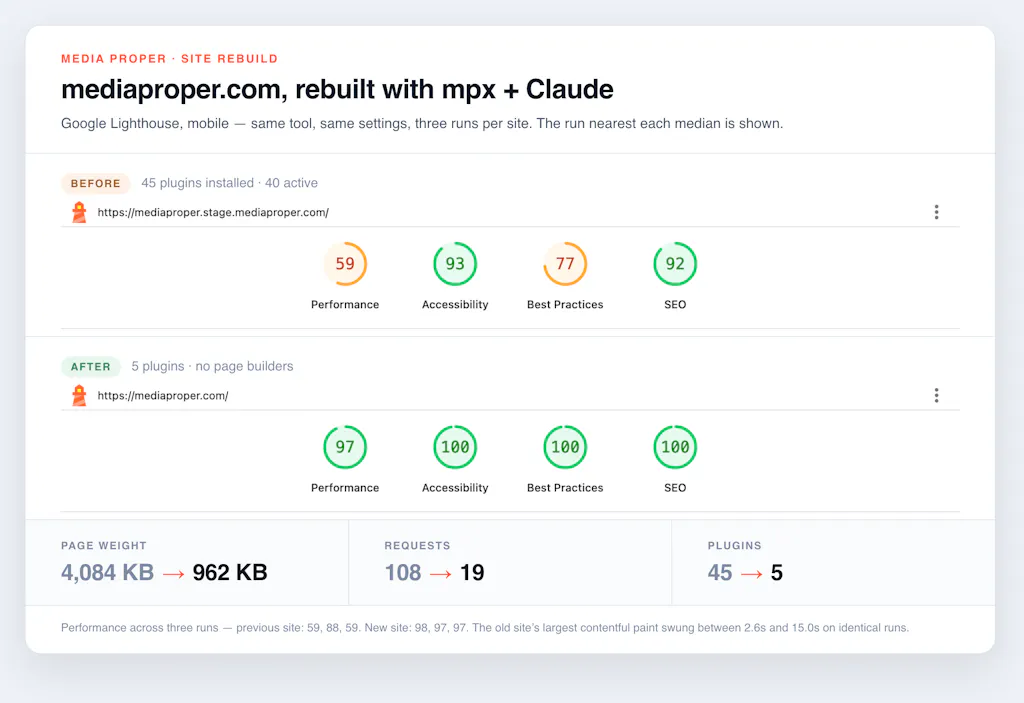
Task: Click the Best Practices label in the Before report
Action: click(565, 304)
